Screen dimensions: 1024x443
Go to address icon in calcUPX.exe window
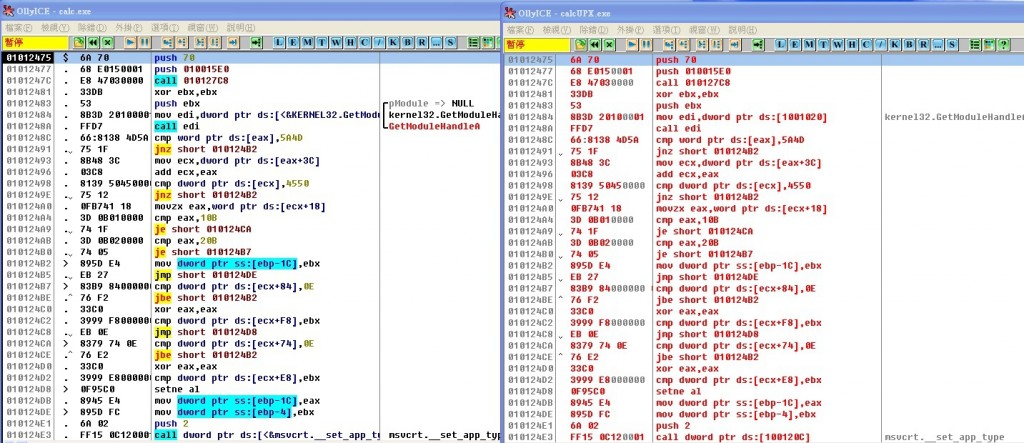click(758, 44)
